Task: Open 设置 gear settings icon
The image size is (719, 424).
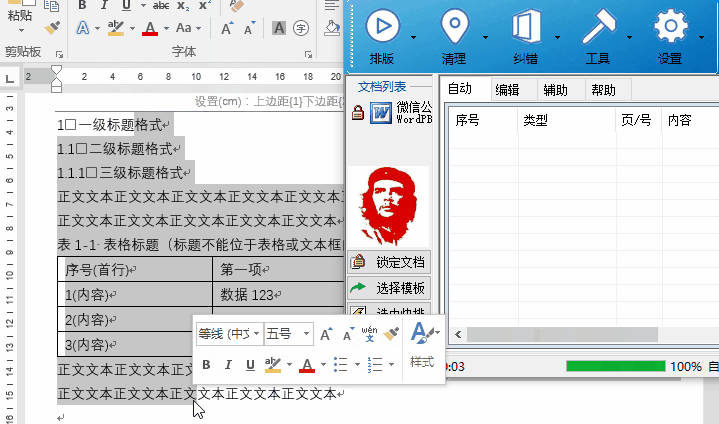Action: (x=671, y=27)
